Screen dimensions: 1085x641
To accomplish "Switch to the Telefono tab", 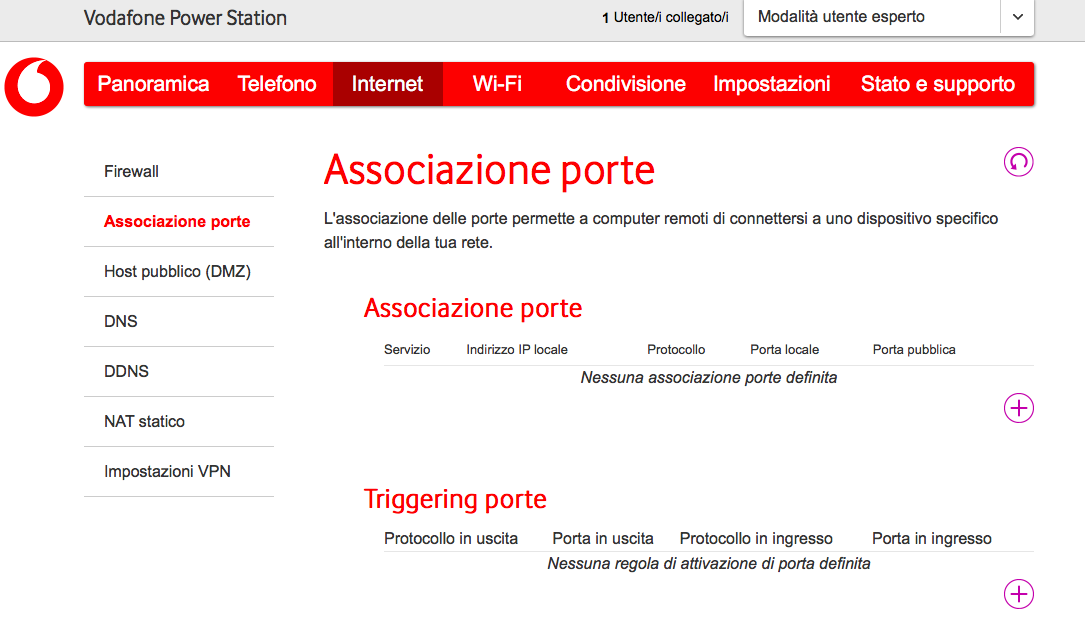I will pos(277,84).
